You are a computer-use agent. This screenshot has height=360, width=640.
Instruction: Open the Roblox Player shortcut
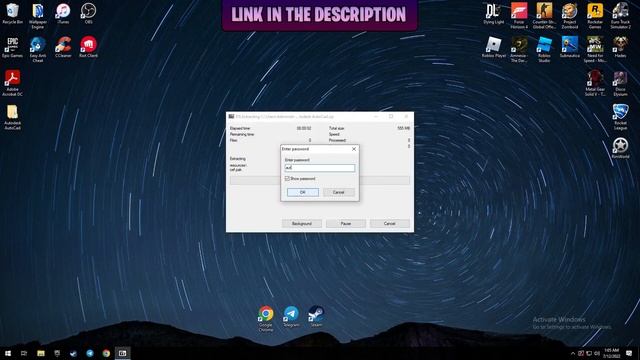493,47
